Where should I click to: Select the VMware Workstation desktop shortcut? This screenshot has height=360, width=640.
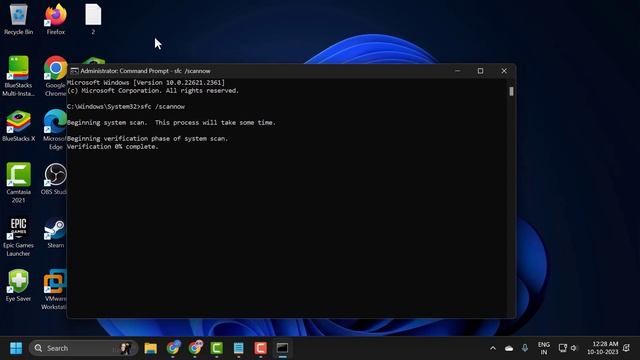click(x=54, y=289)
